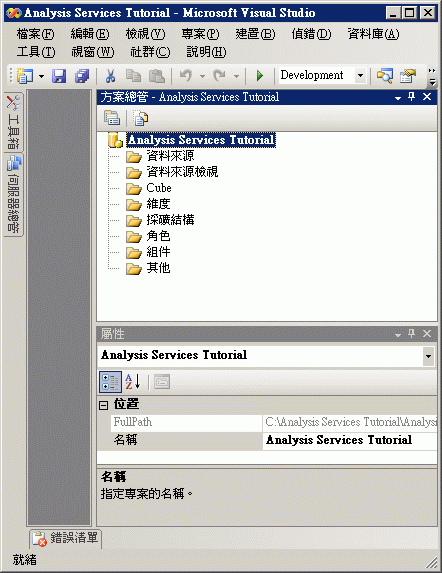442x573 pixels.
Task: Open the 建置(B) menu
Action: pos(255,34)
